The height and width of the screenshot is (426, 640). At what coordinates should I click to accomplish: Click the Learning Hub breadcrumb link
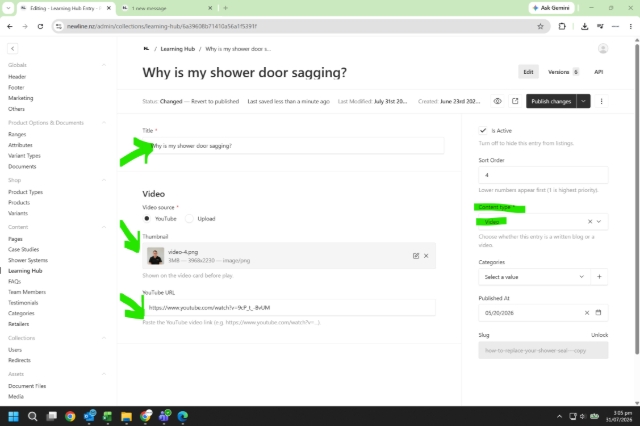pyautogui.click(x=178, y=49)
